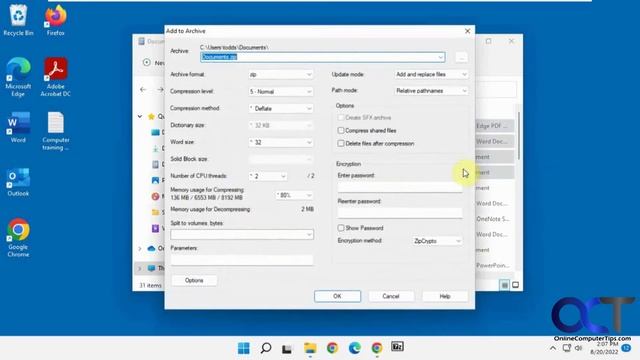This screenshot has height=360, width=640.
Task: Open the notification badge in the tray
Action: tap(626, 348)
